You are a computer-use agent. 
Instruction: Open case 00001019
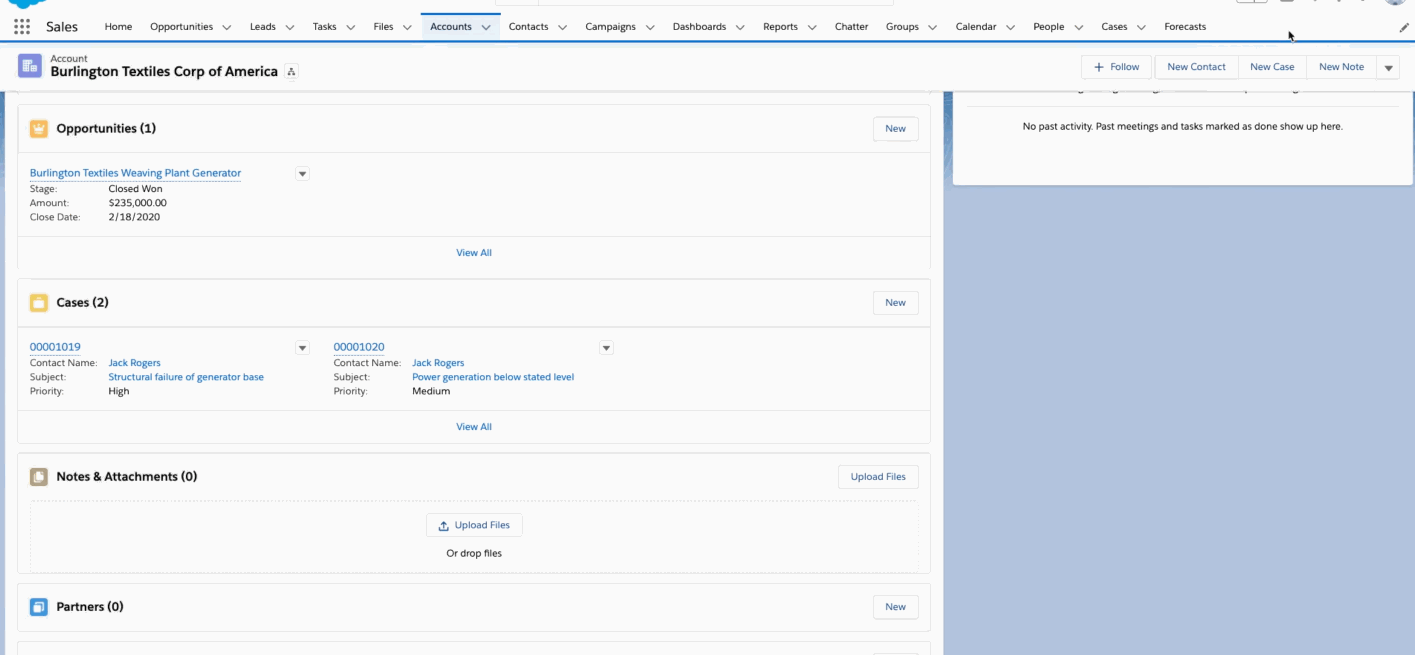(x=54, y=346)
